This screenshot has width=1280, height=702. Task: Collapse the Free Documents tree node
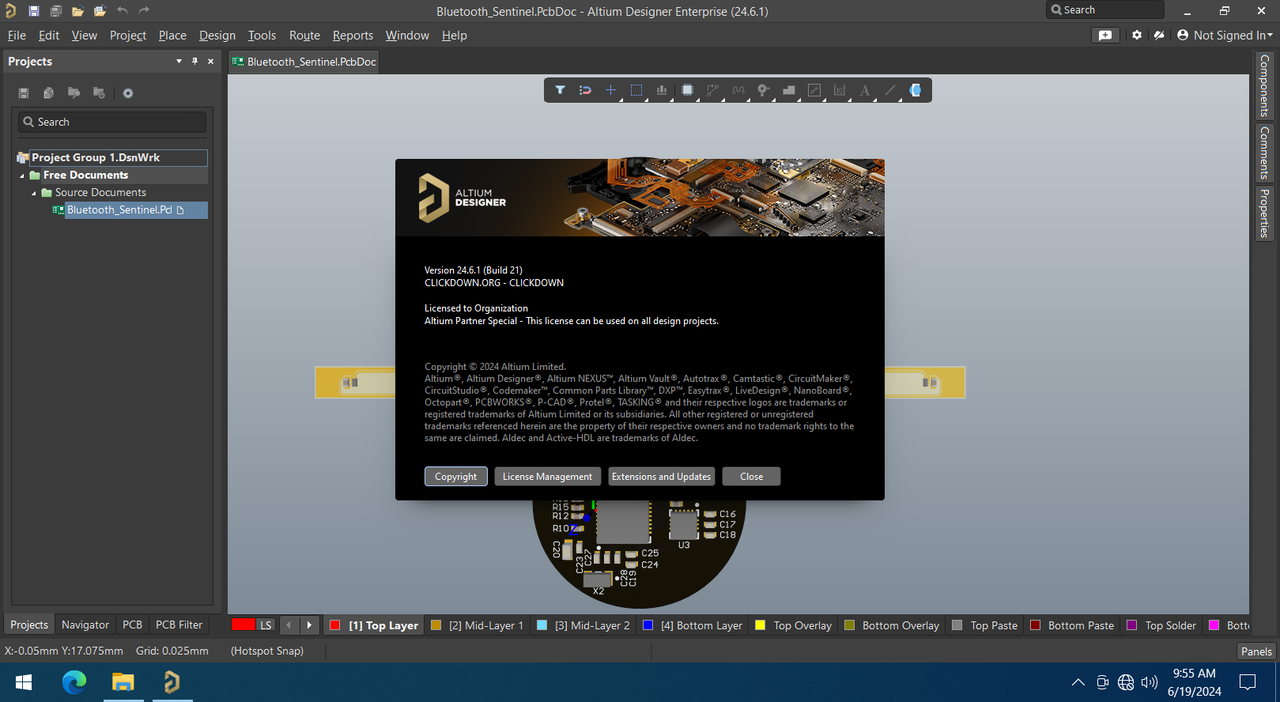[22, 176]
